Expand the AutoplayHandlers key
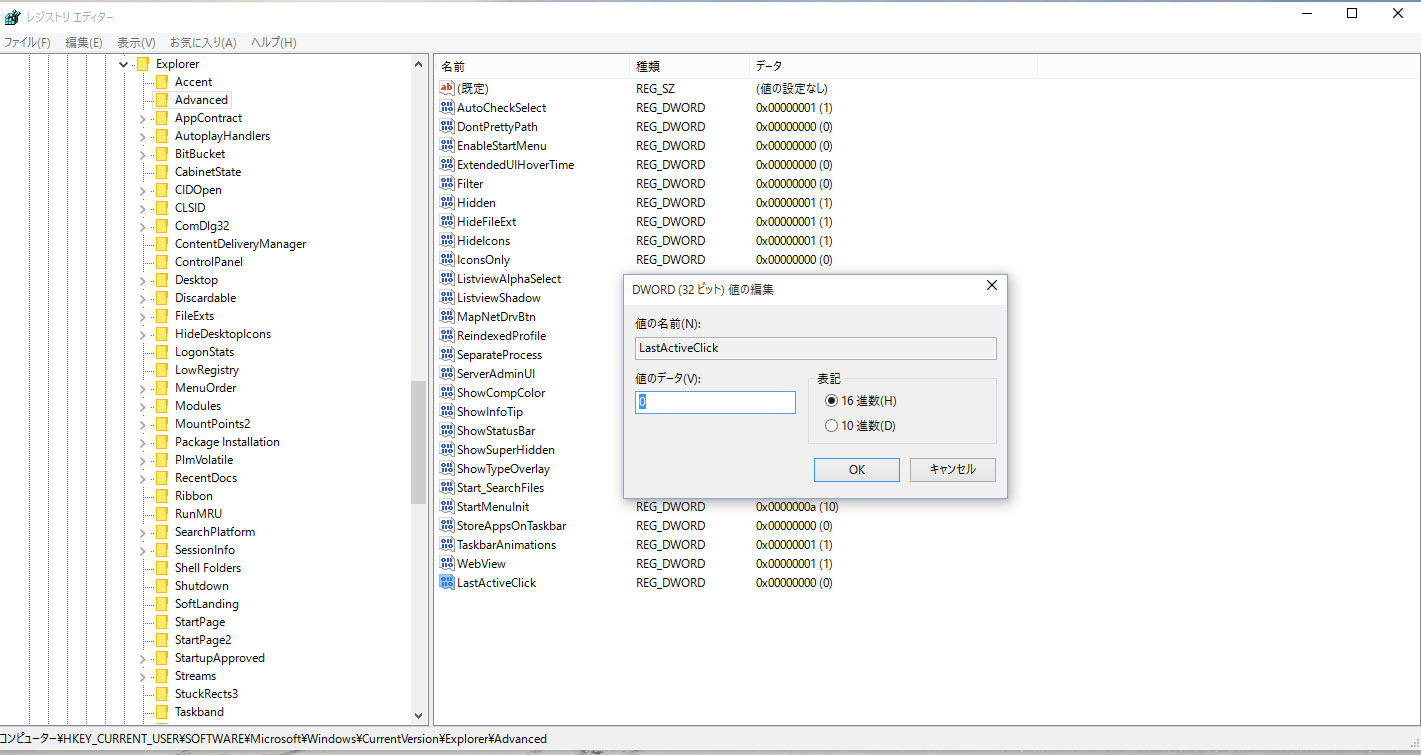Image resolution: width=1421 pixels, height=755 pixels. [143, 136]
